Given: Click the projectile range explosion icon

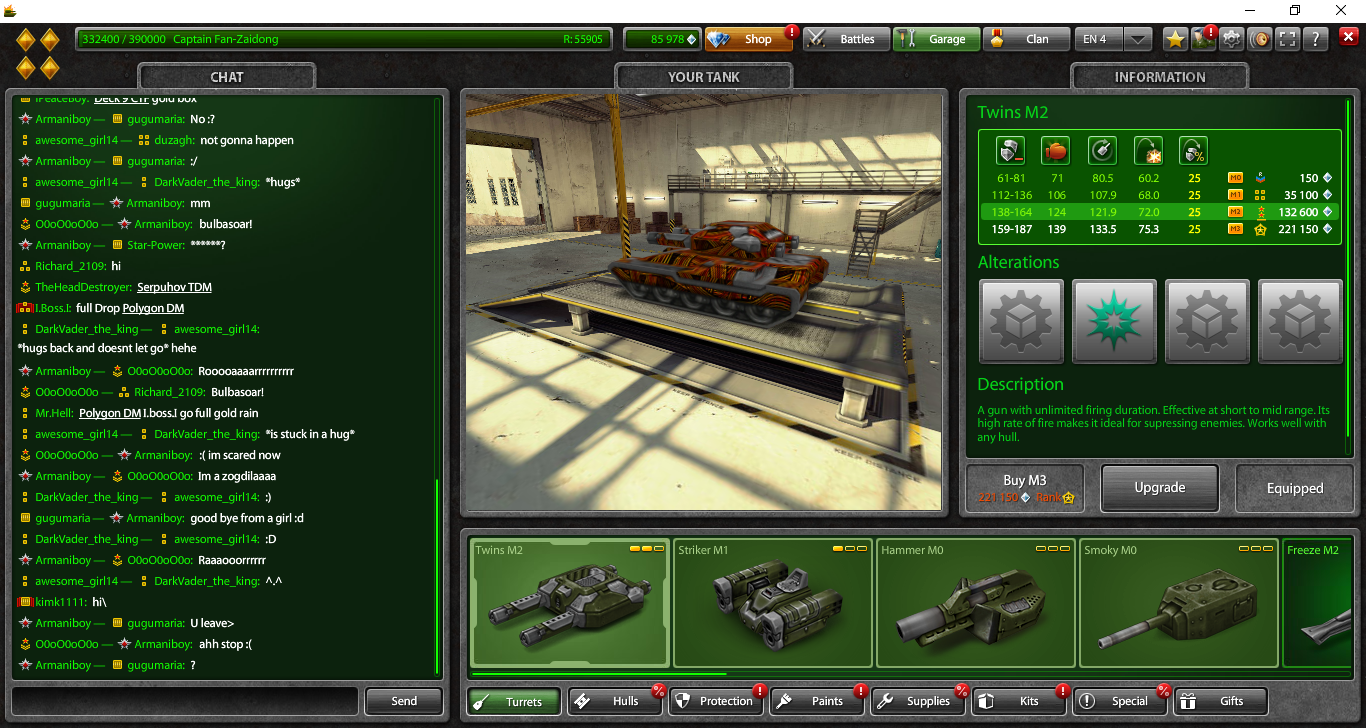Looking at the screenshot, I should point(1148,151).
